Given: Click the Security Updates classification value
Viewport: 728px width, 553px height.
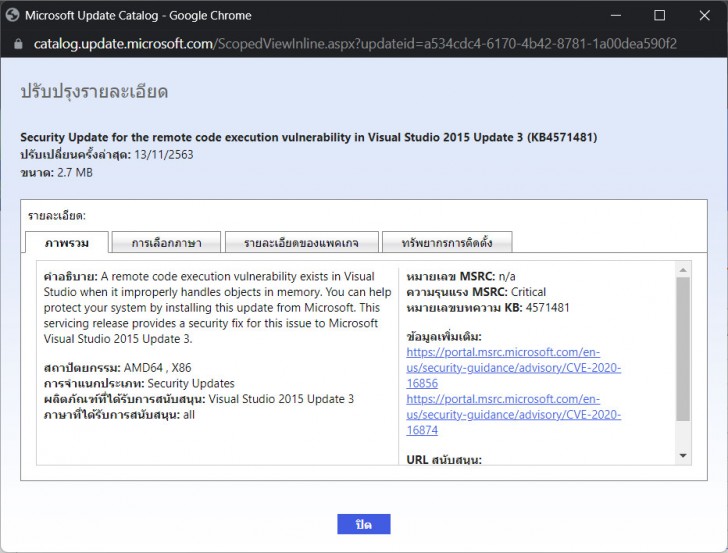Looking at the screenshot, I should [x=191, y=384].
